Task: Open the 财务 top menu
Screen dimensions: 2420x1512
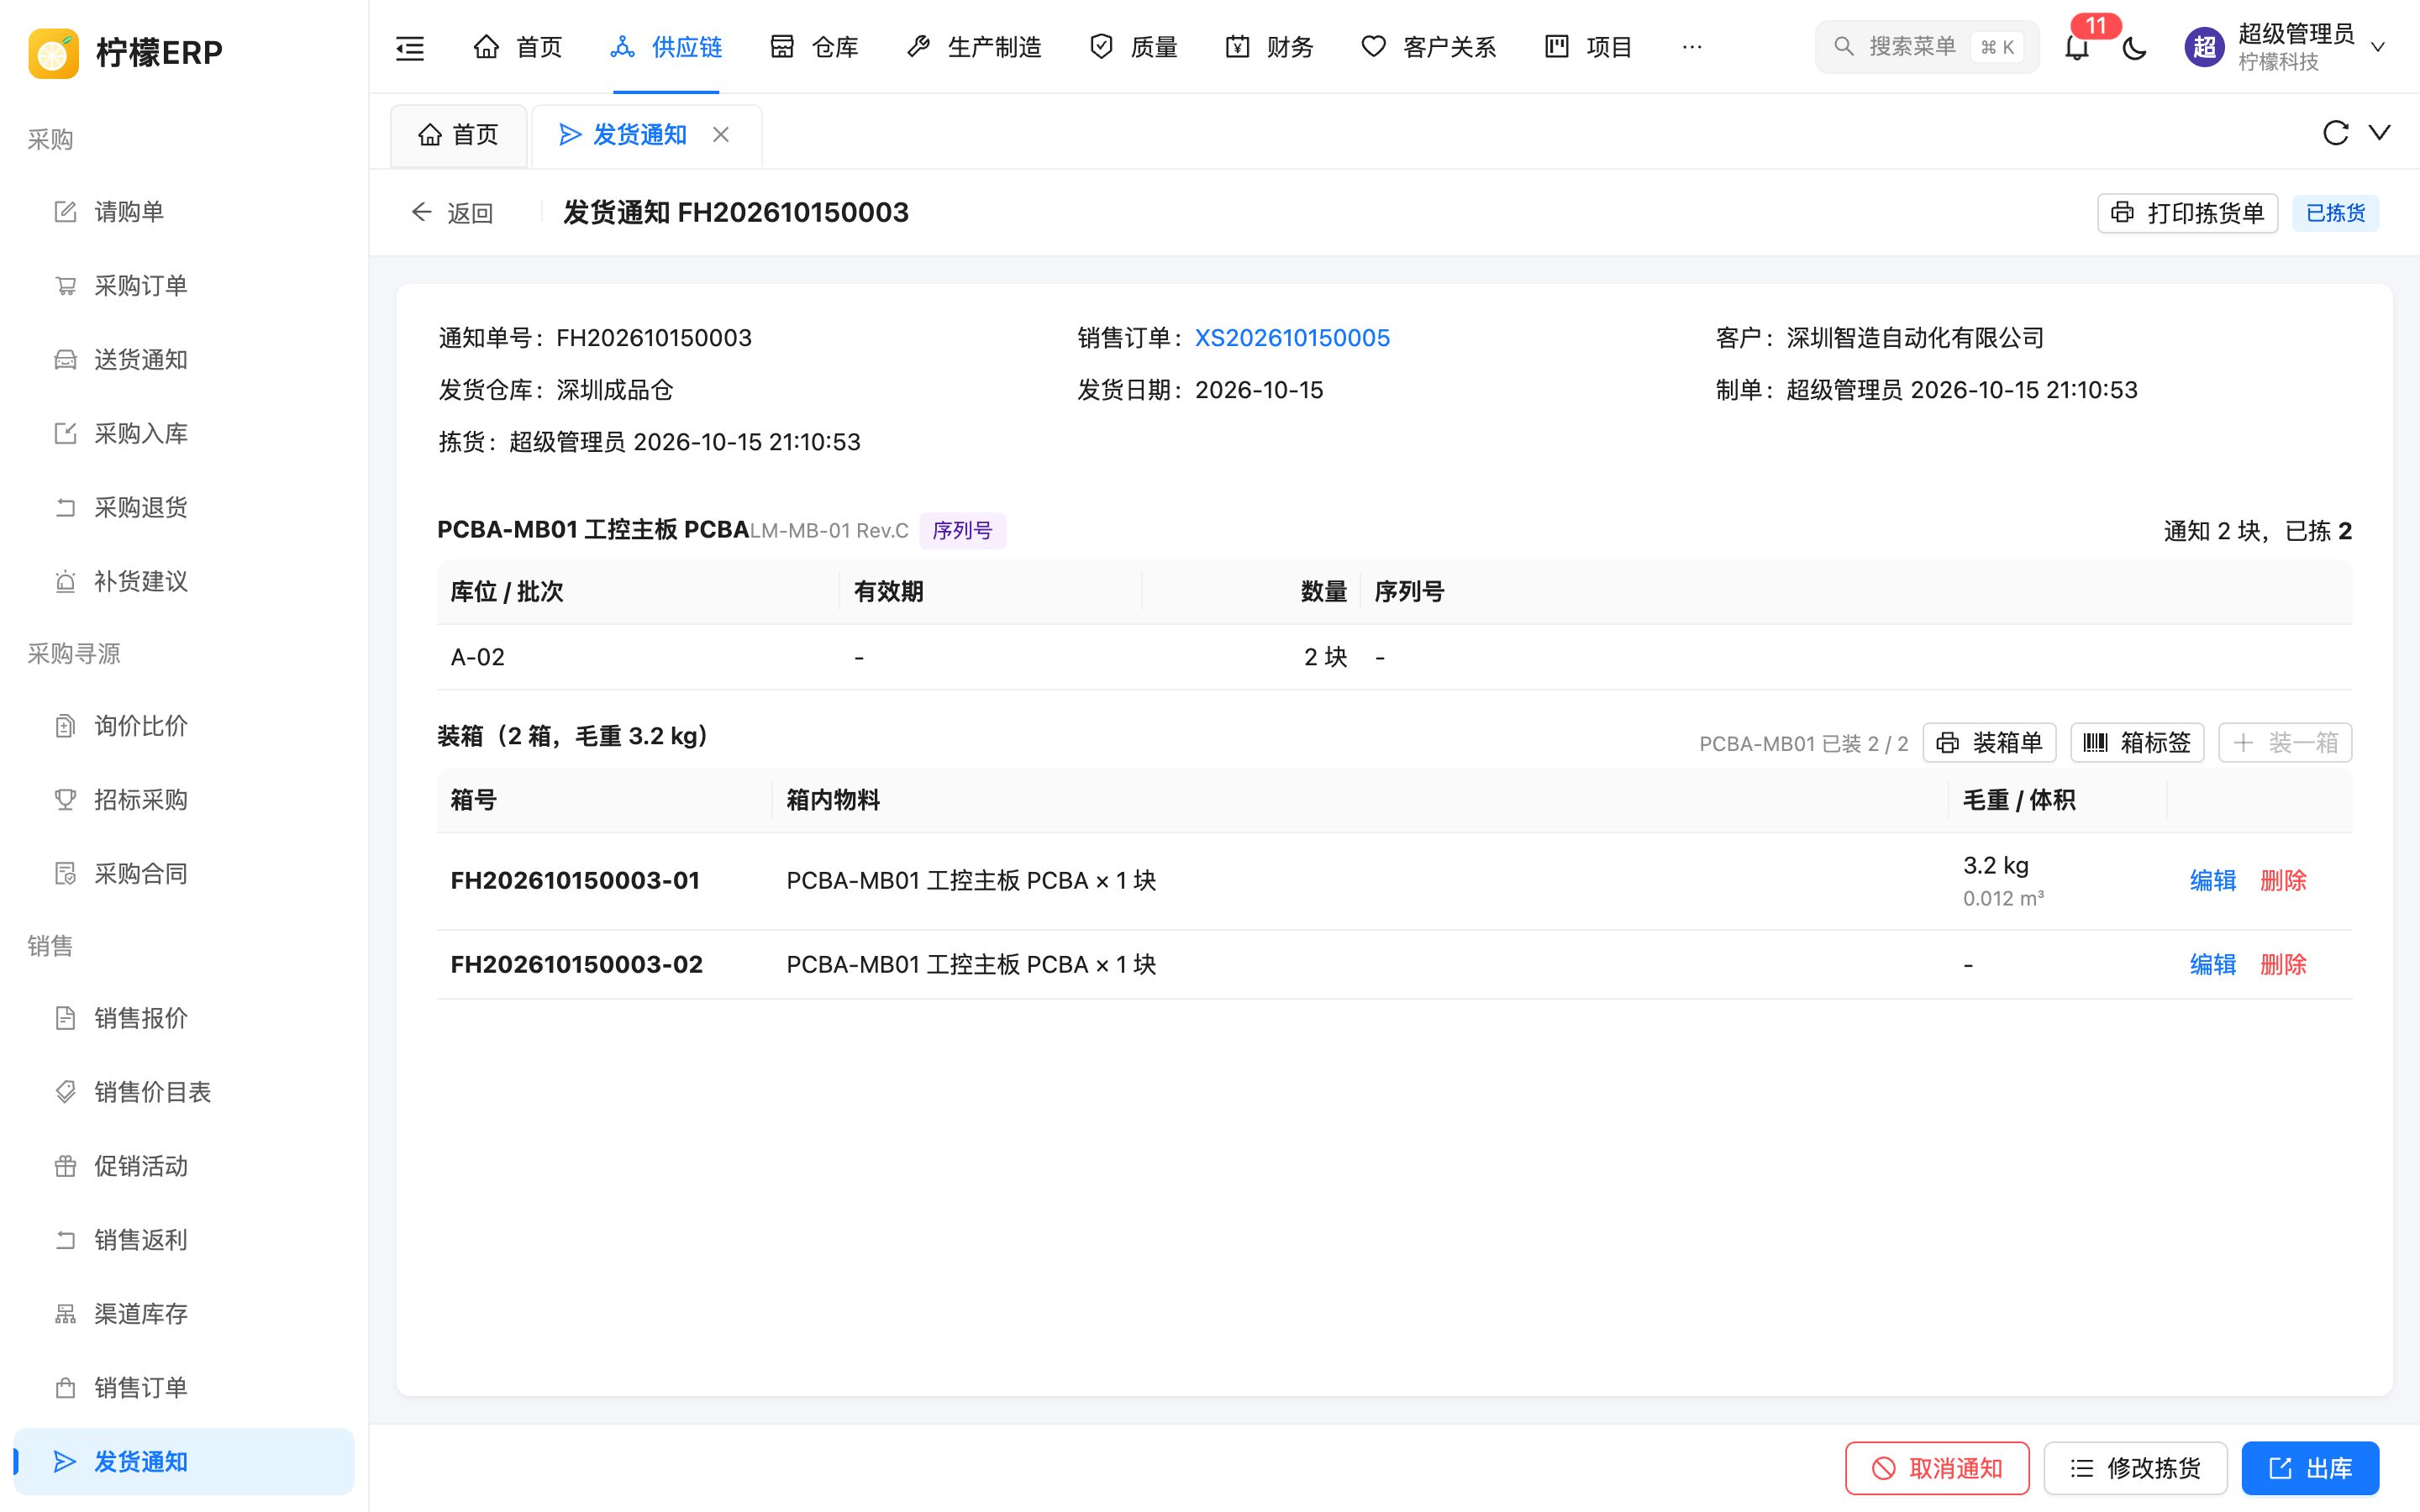Action: coord(1269,47)
